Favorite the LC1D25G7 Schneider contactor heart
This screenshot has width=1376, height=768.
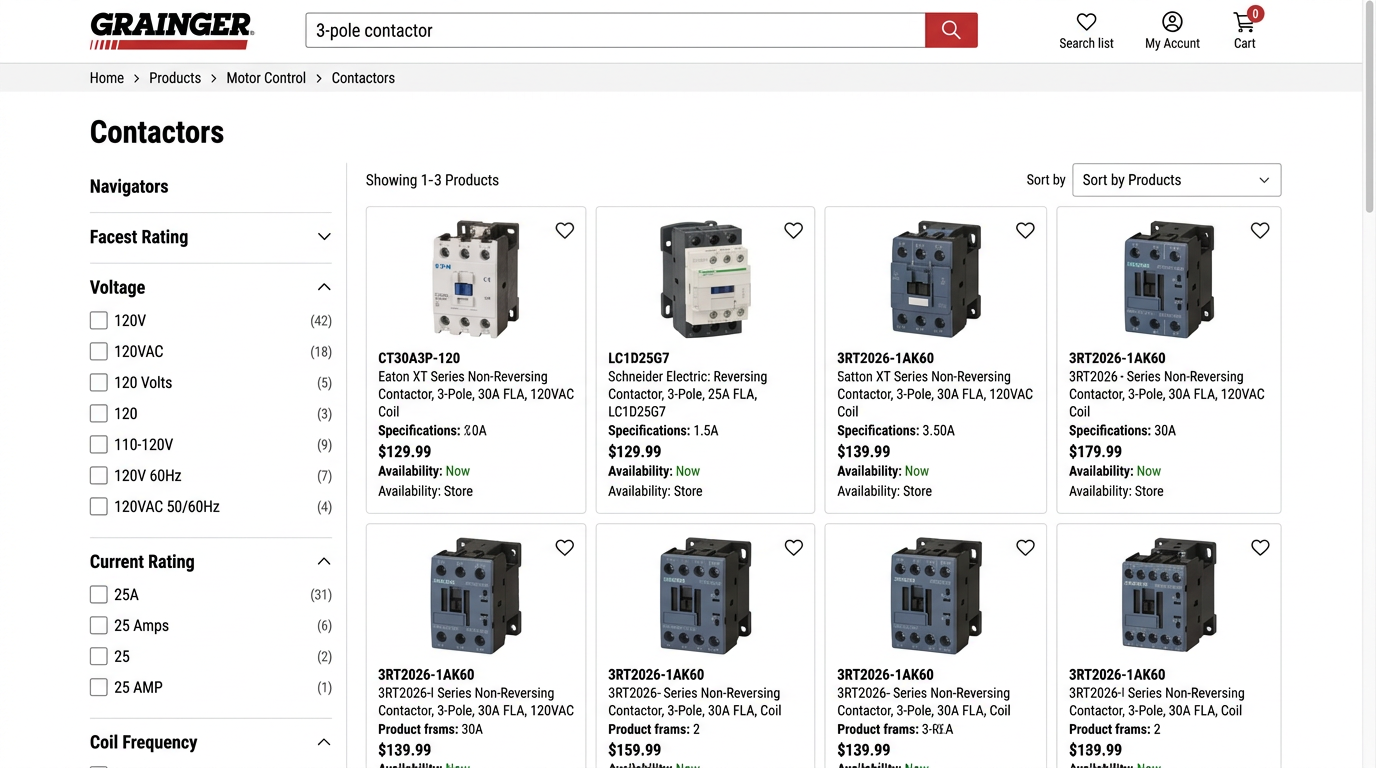click(793, 231)
